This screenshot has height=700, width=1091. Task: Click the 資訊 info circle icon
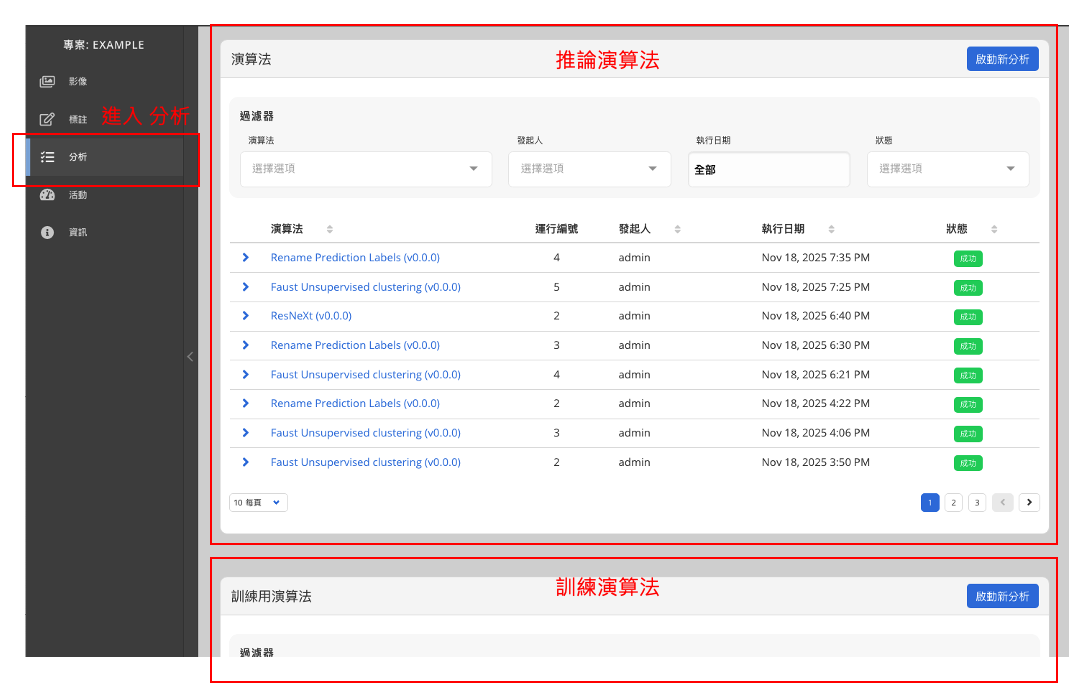pyautogui.click(x=47, y=232)
